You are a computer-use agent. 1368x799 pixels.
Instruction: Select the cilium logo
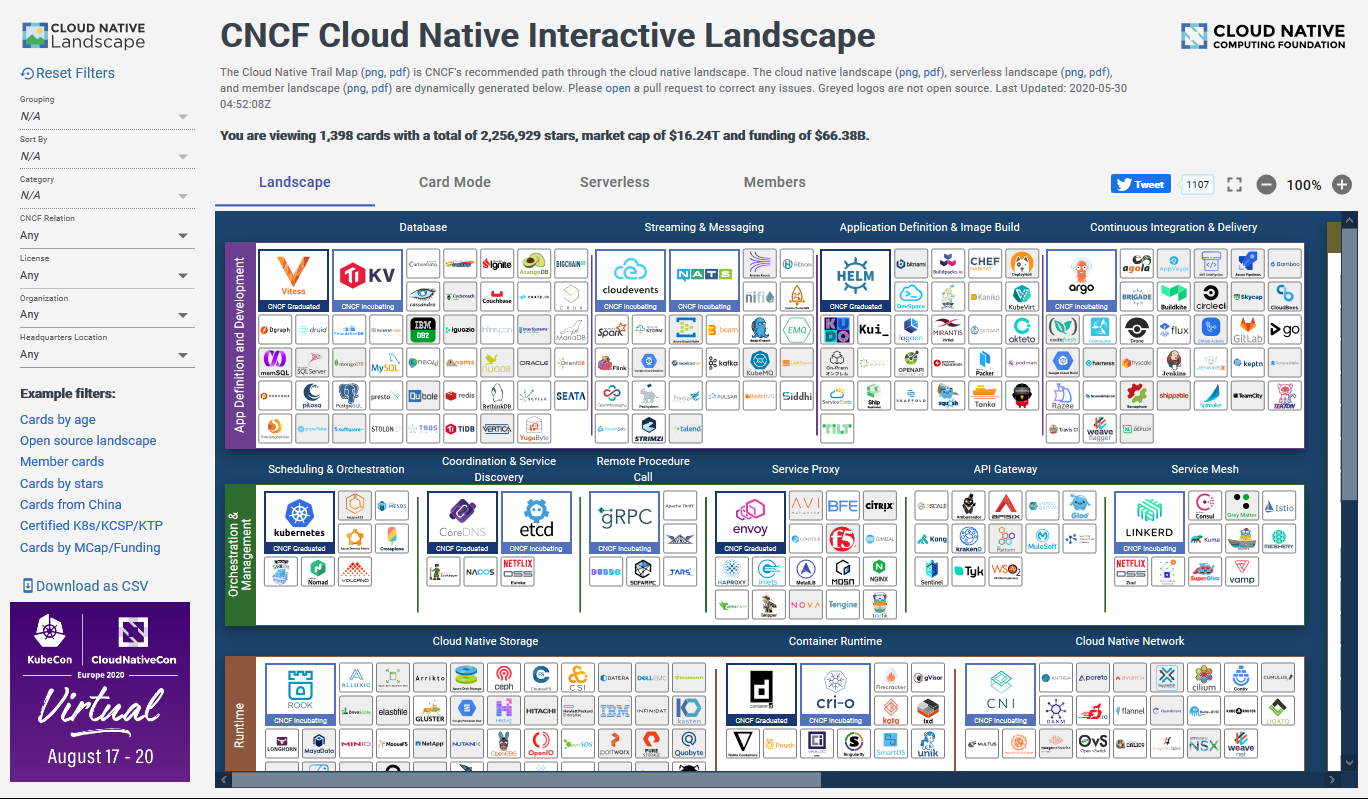click(x=1204, y=678)
